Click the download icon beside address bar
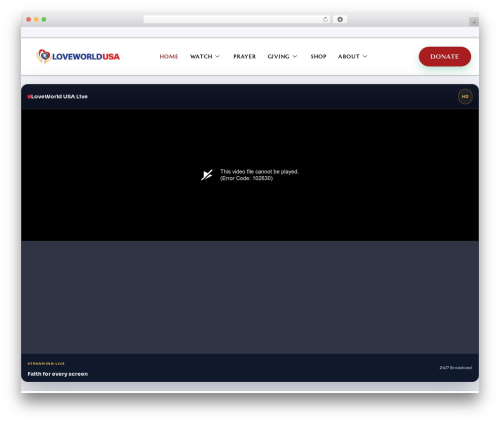This screenshot has height=423, width=500. click(x=340, y=19)
